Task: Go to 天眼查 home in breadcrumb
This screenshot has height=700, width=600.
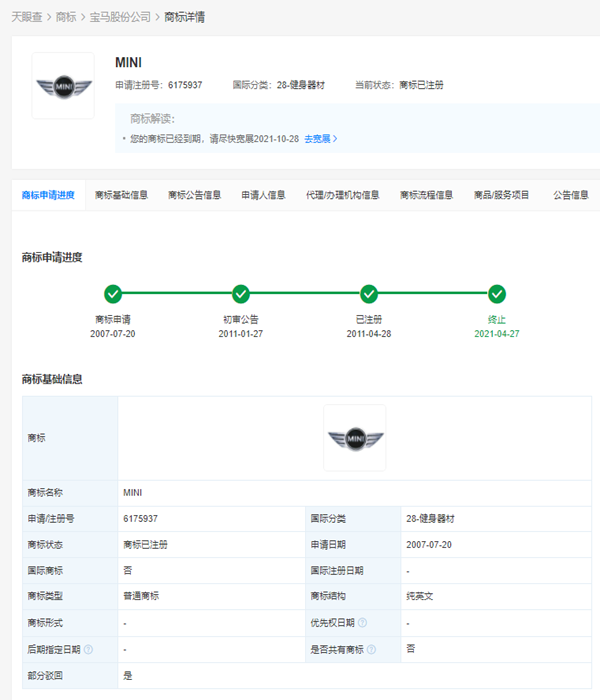Action: tap(26, 17)
